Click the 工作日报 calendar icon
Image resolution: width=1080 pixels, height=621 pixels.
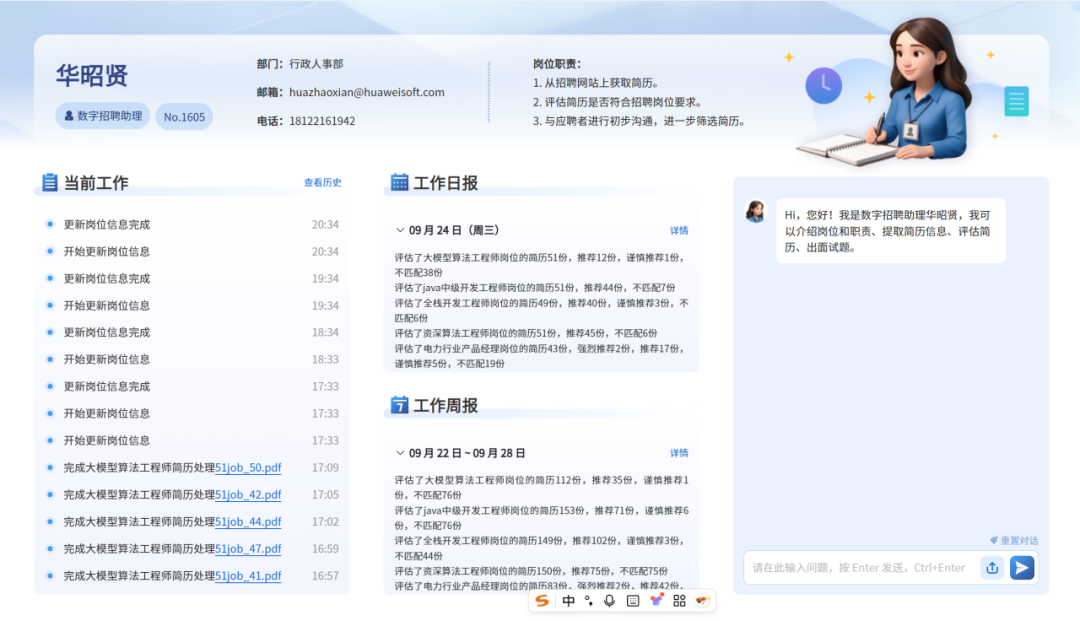pyautogui.click(x=399, y=182)
